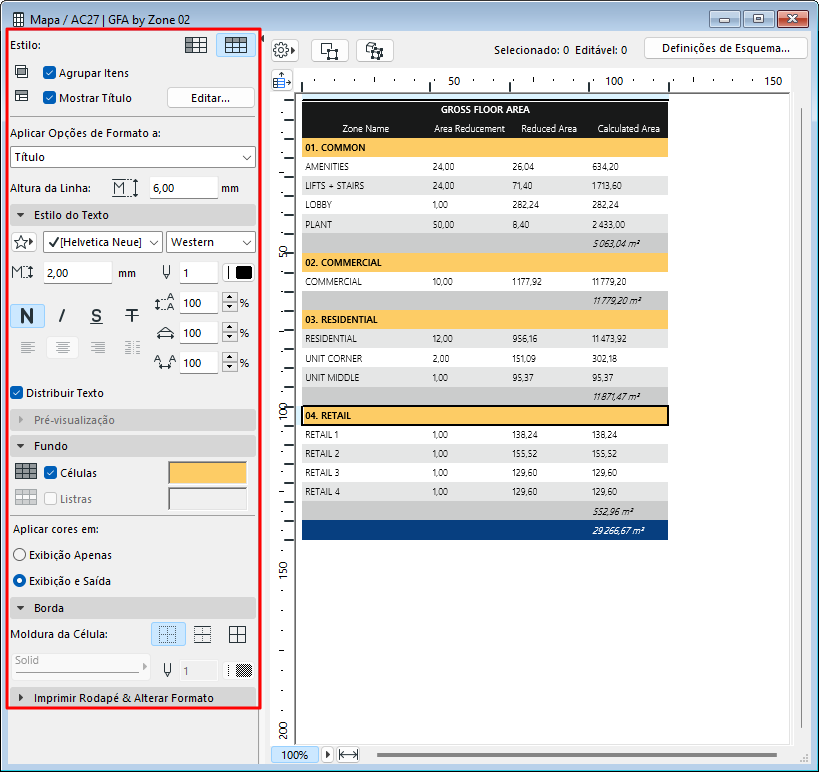Expand Imprimir Rodapé & Alterar Formato

click(x=133, y=698)
